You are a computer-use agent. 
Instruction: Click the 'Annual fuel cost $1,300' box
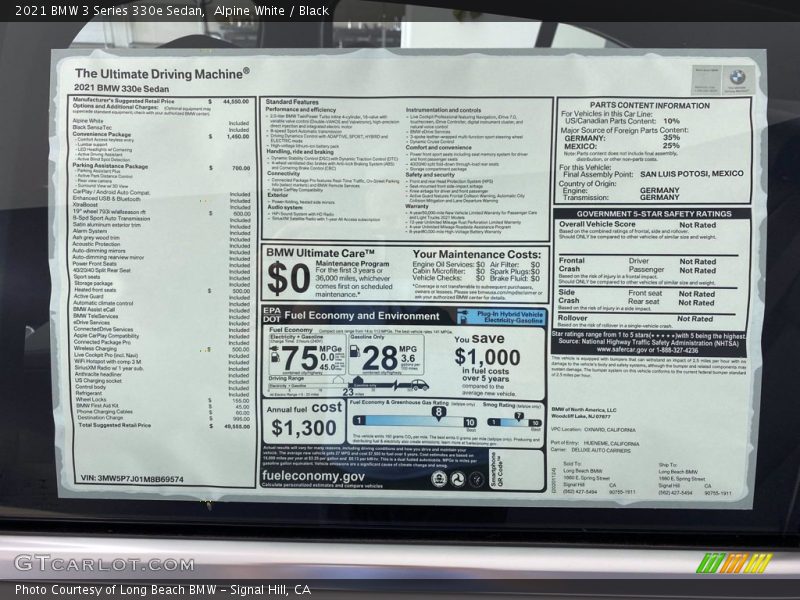pyautogui.click(x=304, y=421)
